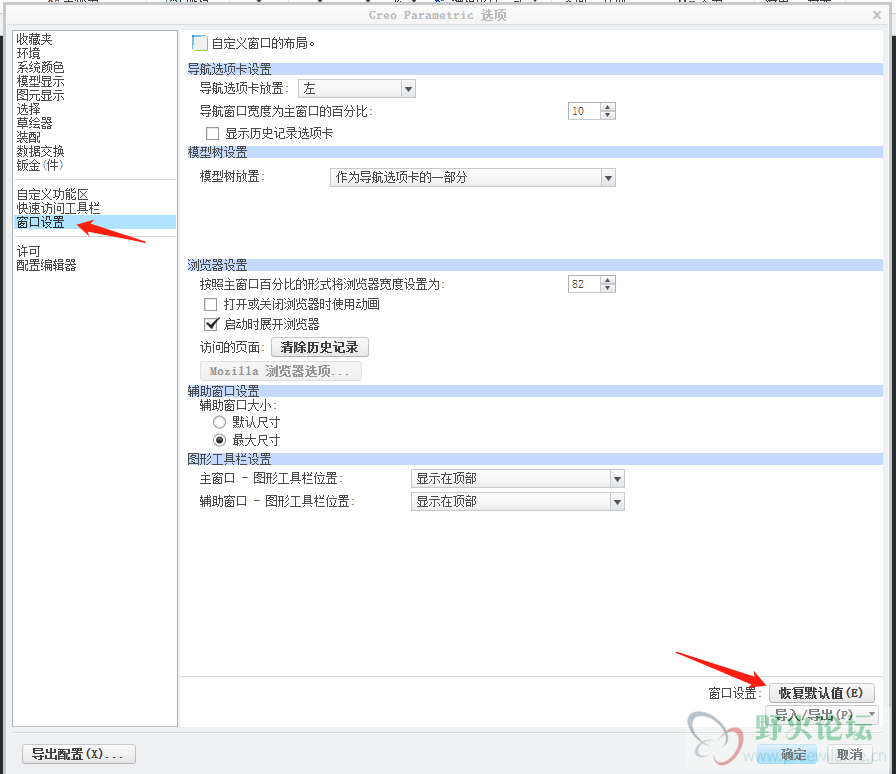Open 草绘器 options
Image resolution: width=896 pixels, height=774 pixels.
(34, 123)
